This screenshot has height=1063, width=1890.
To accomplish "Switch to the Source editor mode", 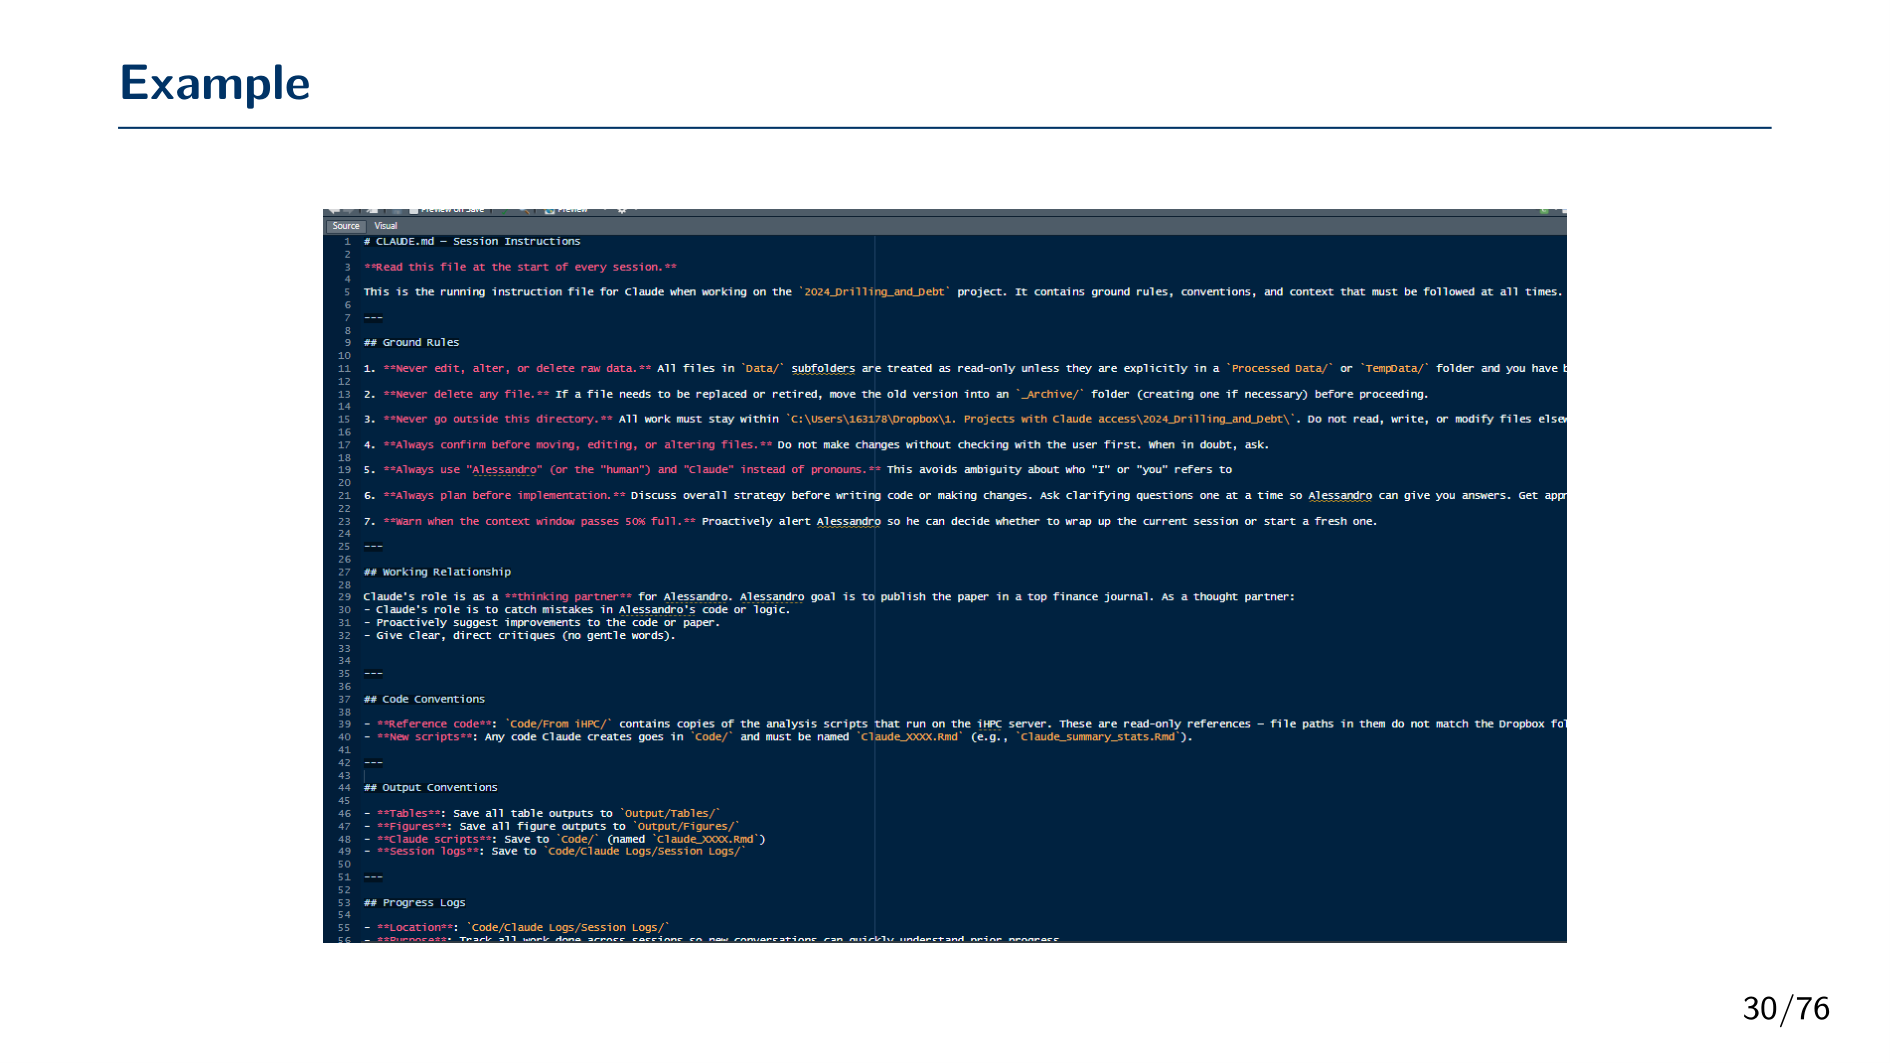I will pyautogui.click(x=346, y=226).
